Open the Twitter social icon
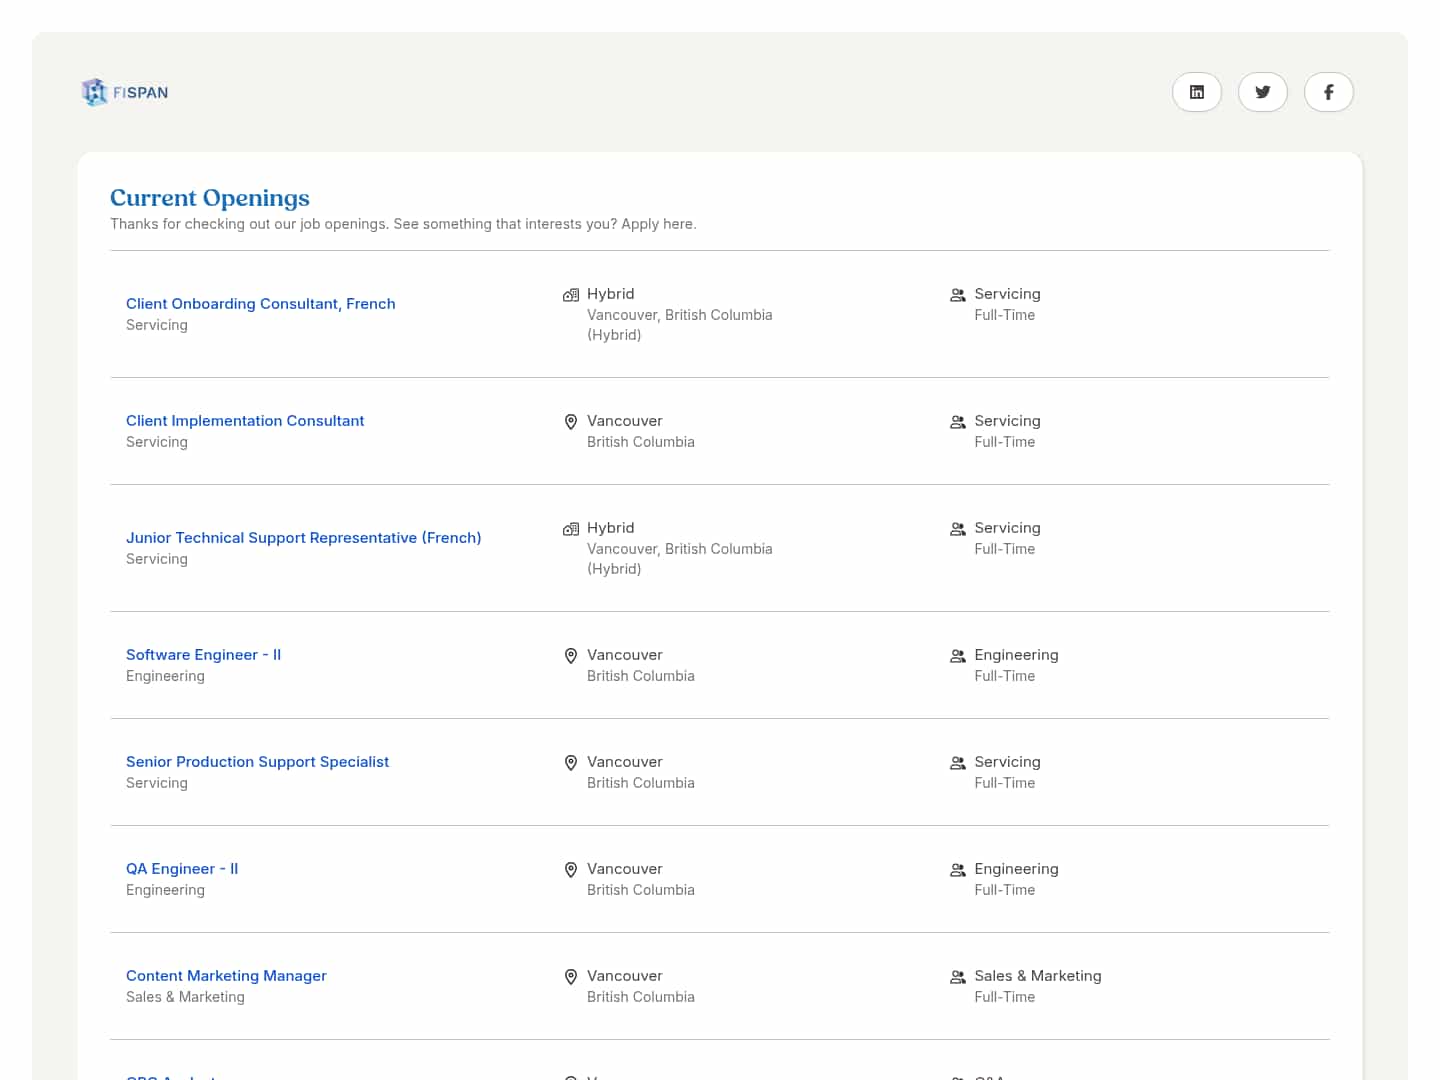 [x=1263, y=92]
